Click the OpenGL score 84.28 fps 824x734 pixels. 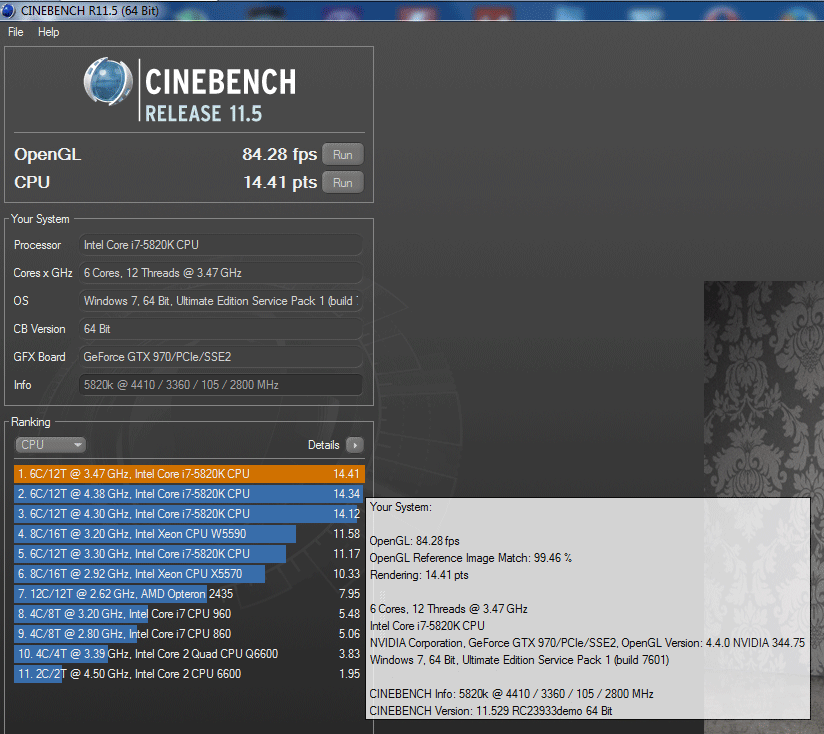(x=280, y=154)
